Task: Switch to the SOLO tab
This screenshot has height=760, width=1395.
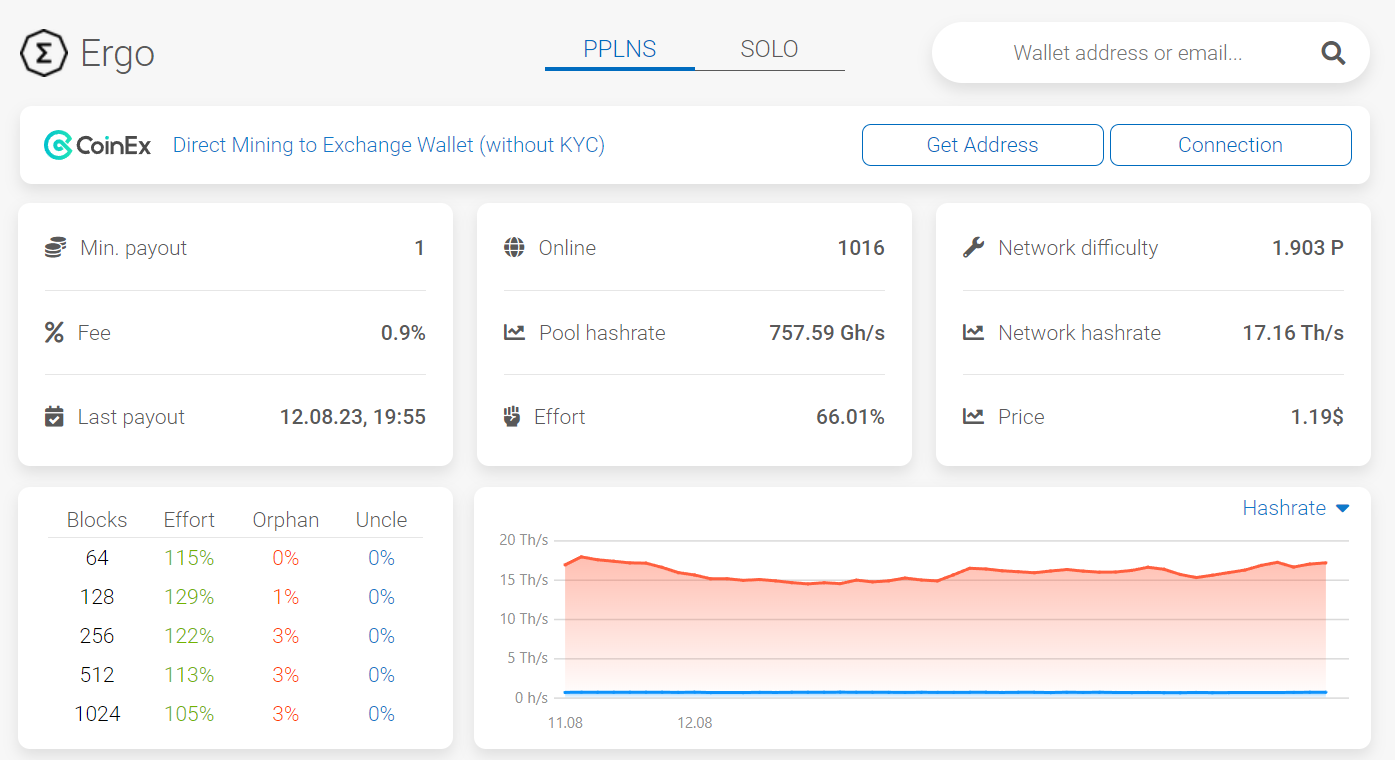Action: (x=769, y=48)
